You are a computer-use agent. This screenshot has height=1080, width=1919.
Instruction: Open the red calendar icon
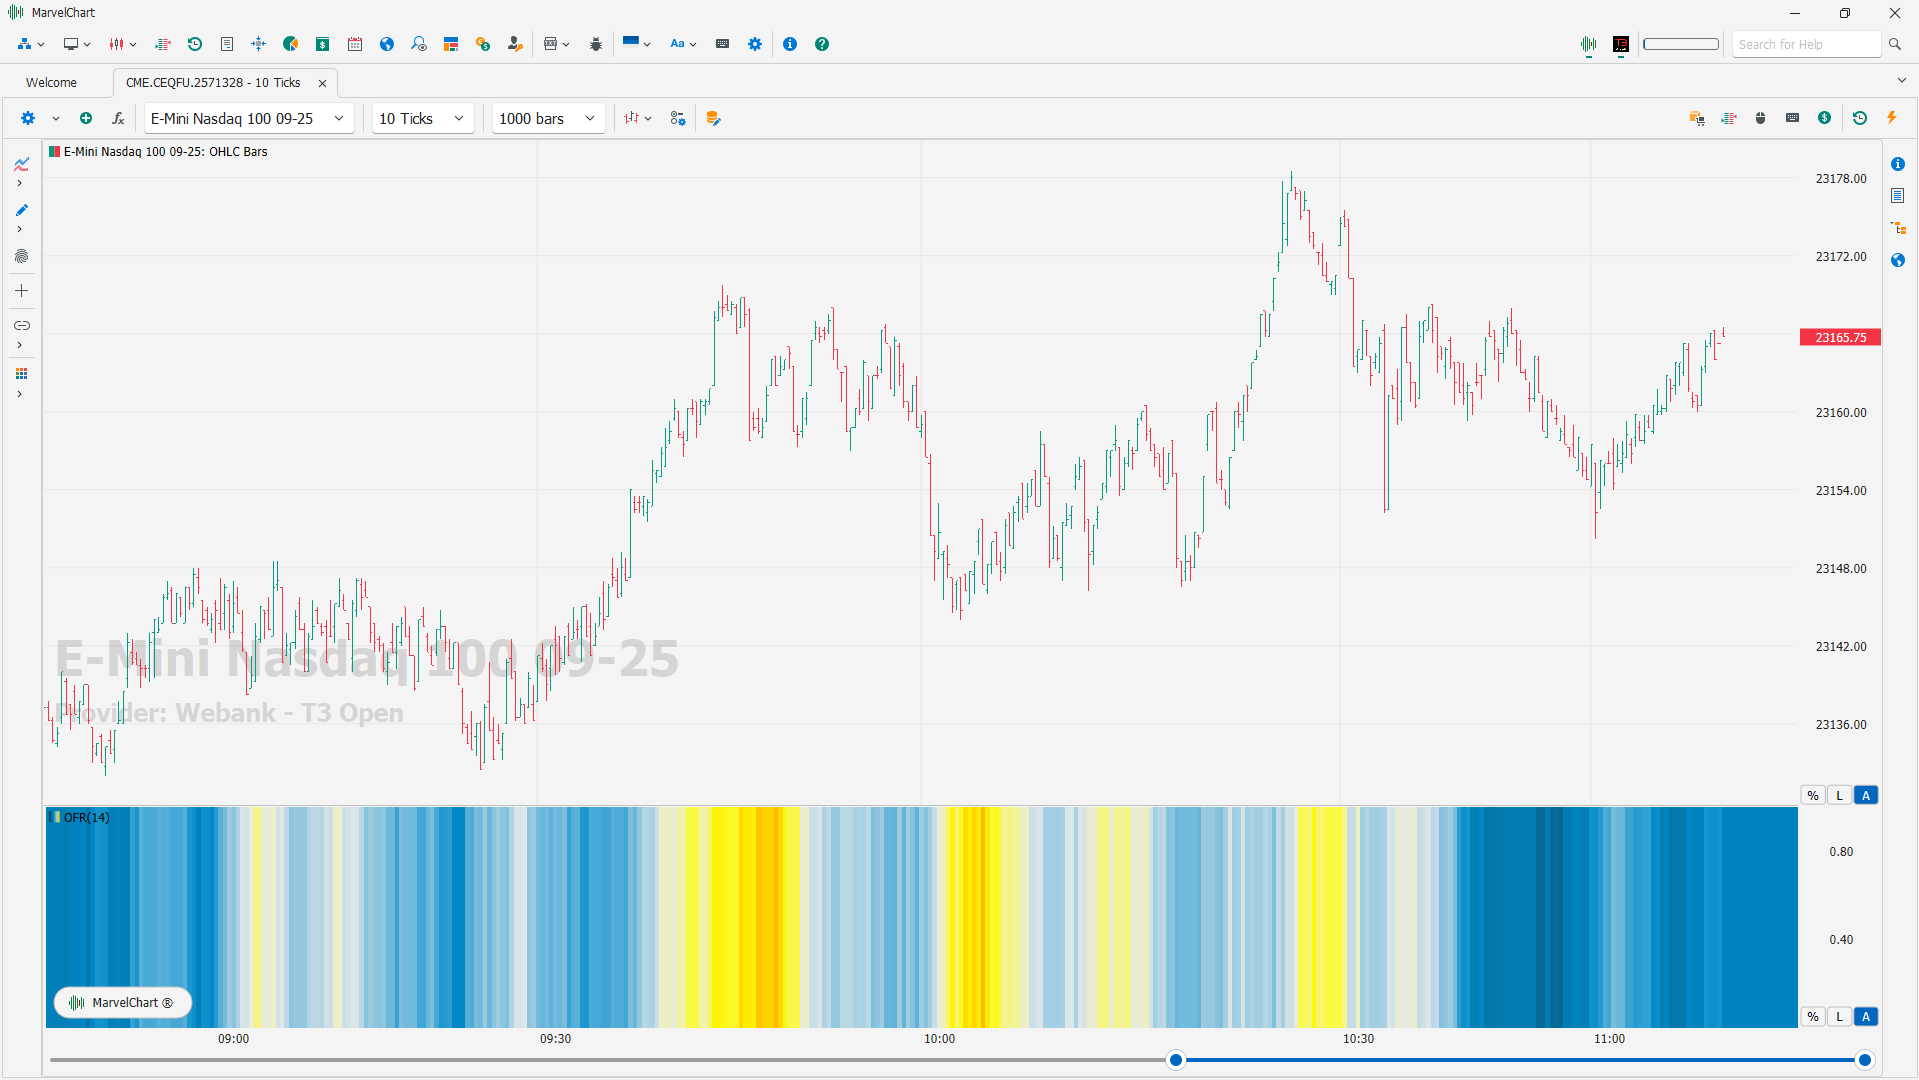(x=355, y=44)
